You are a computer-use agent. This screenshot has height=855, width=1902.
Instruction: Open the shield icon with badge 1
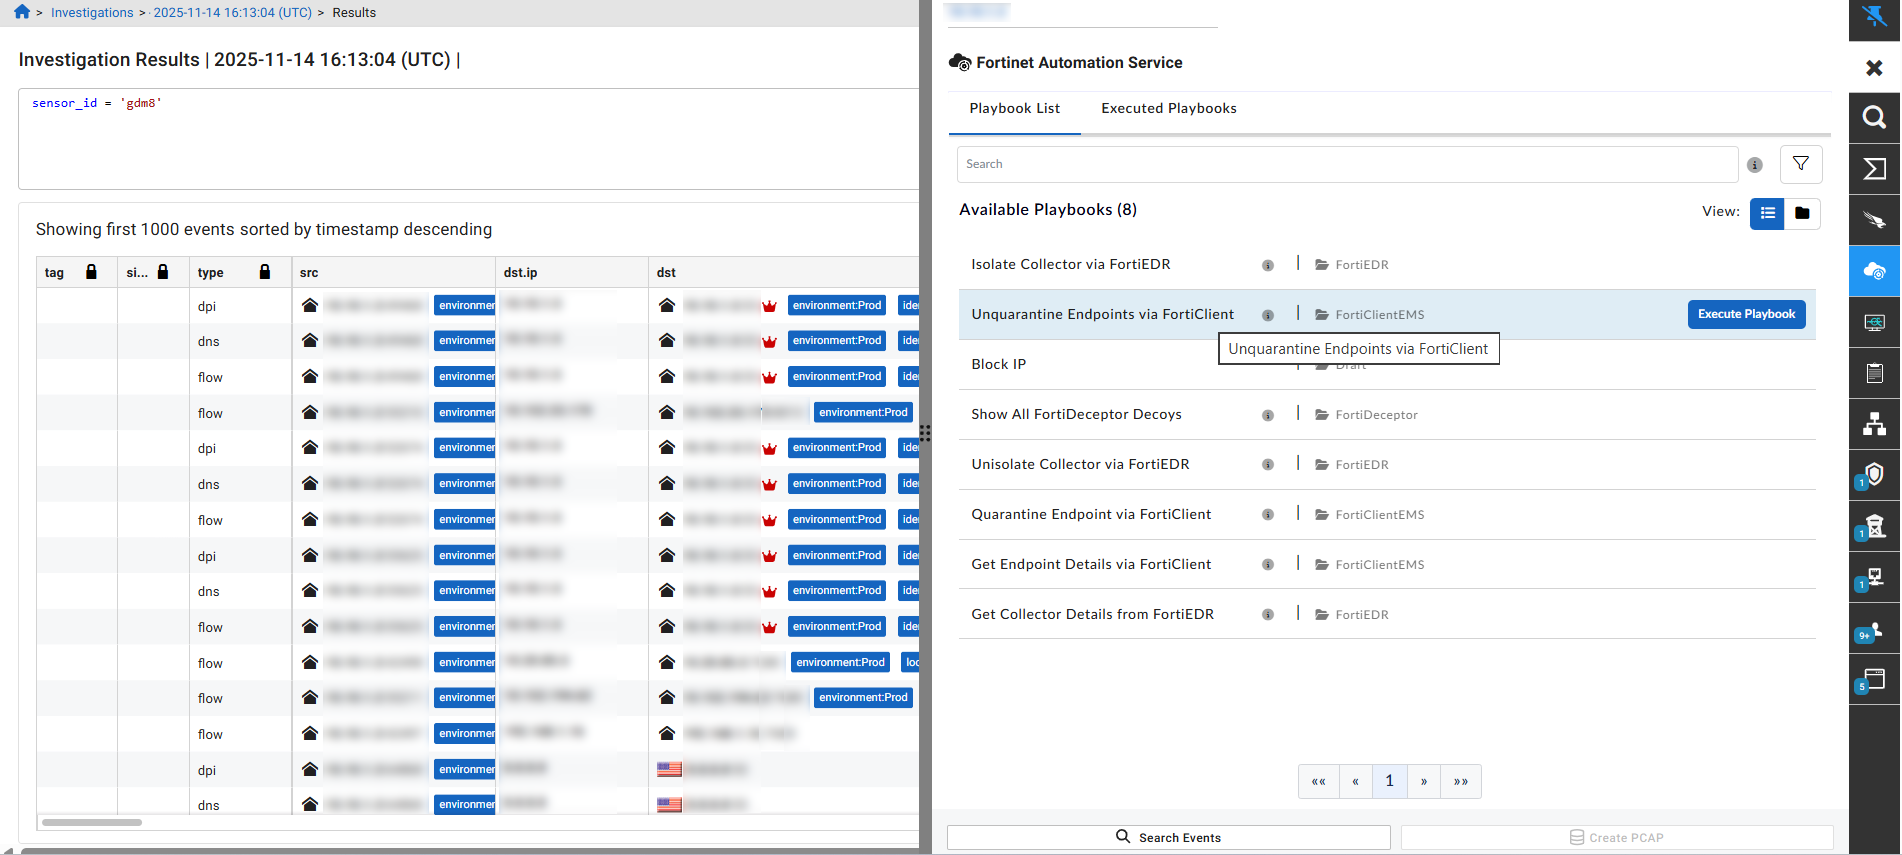click(1873, 476)
